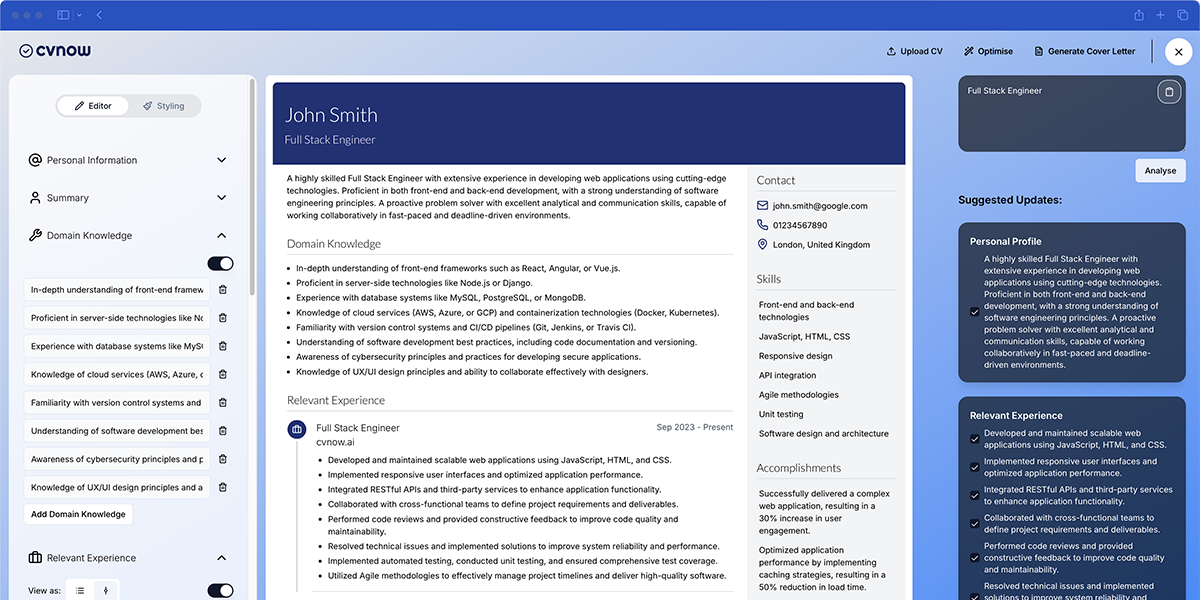Click the Analyse button
Viewport: 1200px width, 600px height.
coord(1160,171)
